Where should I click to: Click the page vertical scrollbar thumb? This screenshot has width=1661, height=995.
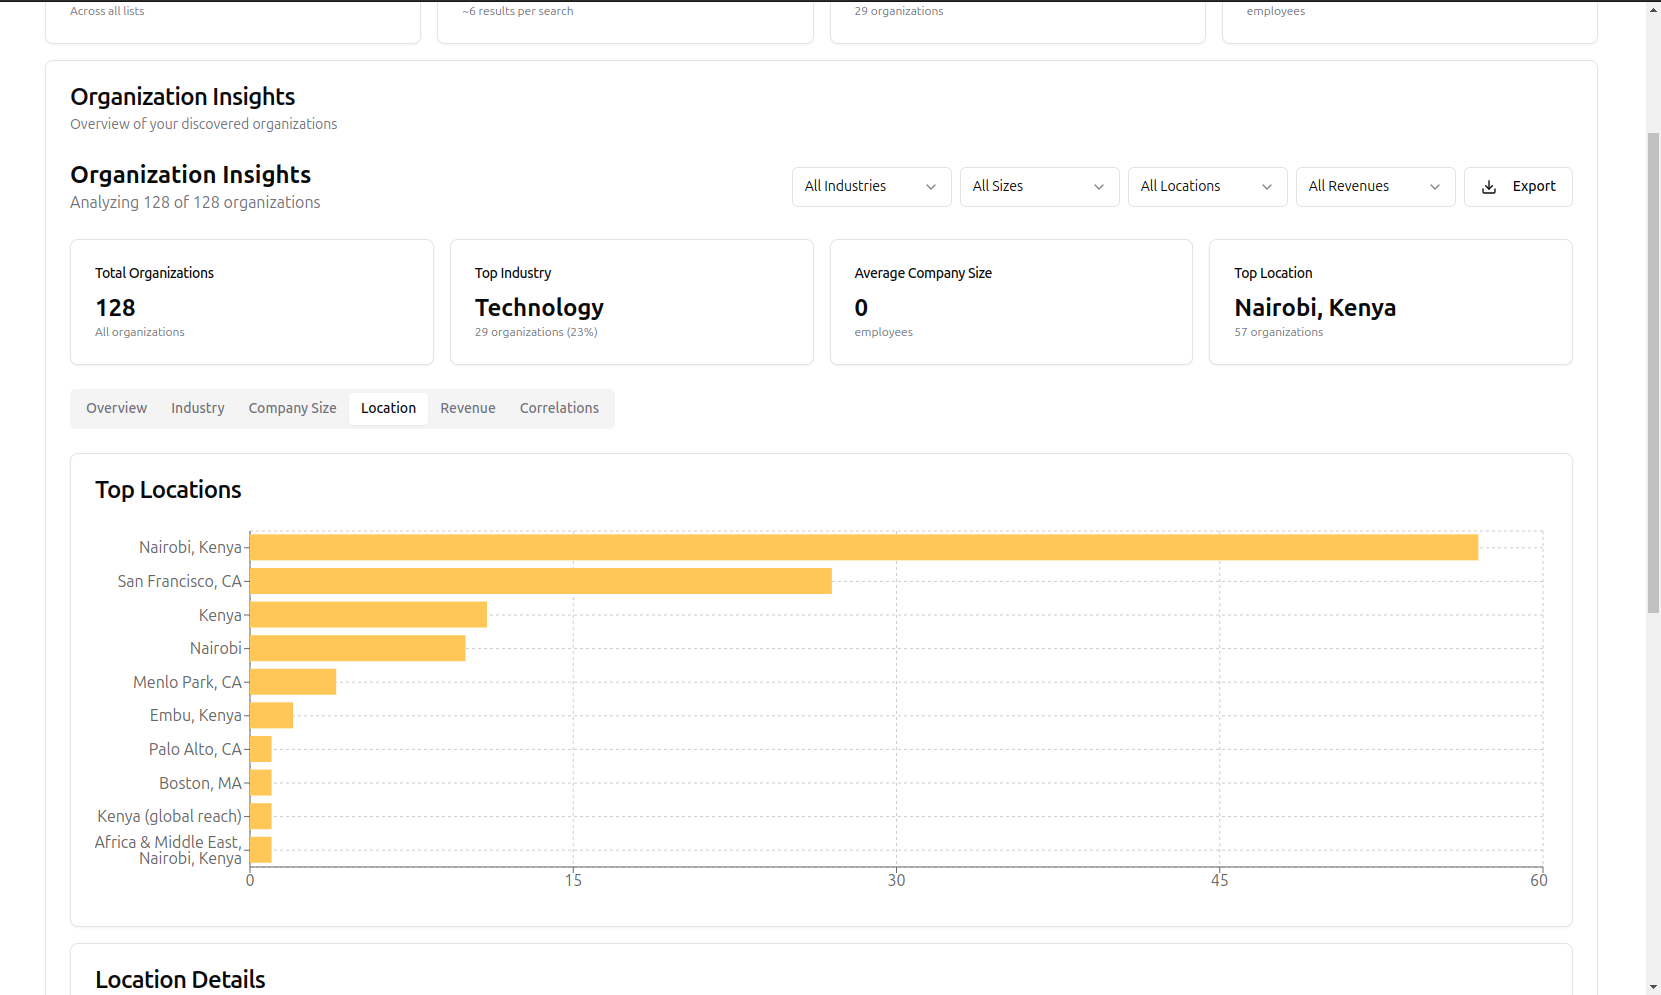point(1654,373)
